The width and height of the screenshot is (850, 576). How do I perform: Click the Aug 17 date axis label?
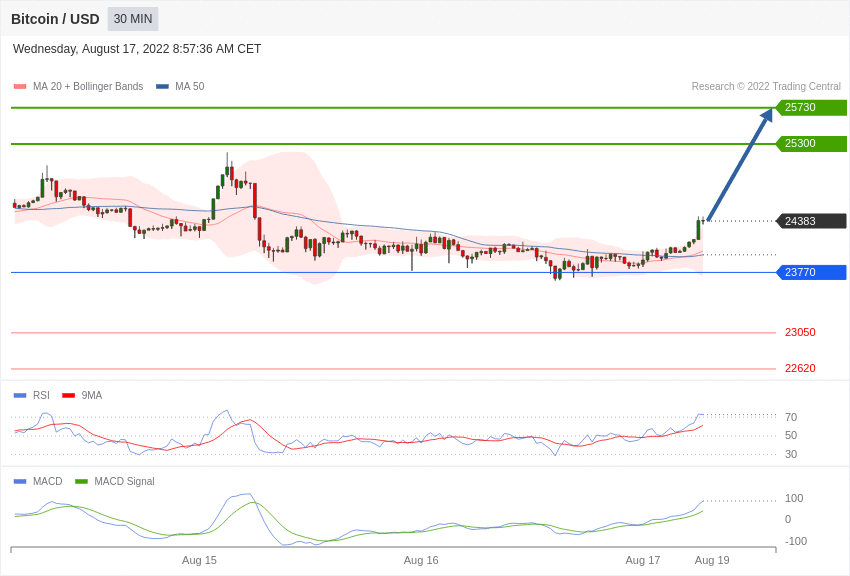643,560
